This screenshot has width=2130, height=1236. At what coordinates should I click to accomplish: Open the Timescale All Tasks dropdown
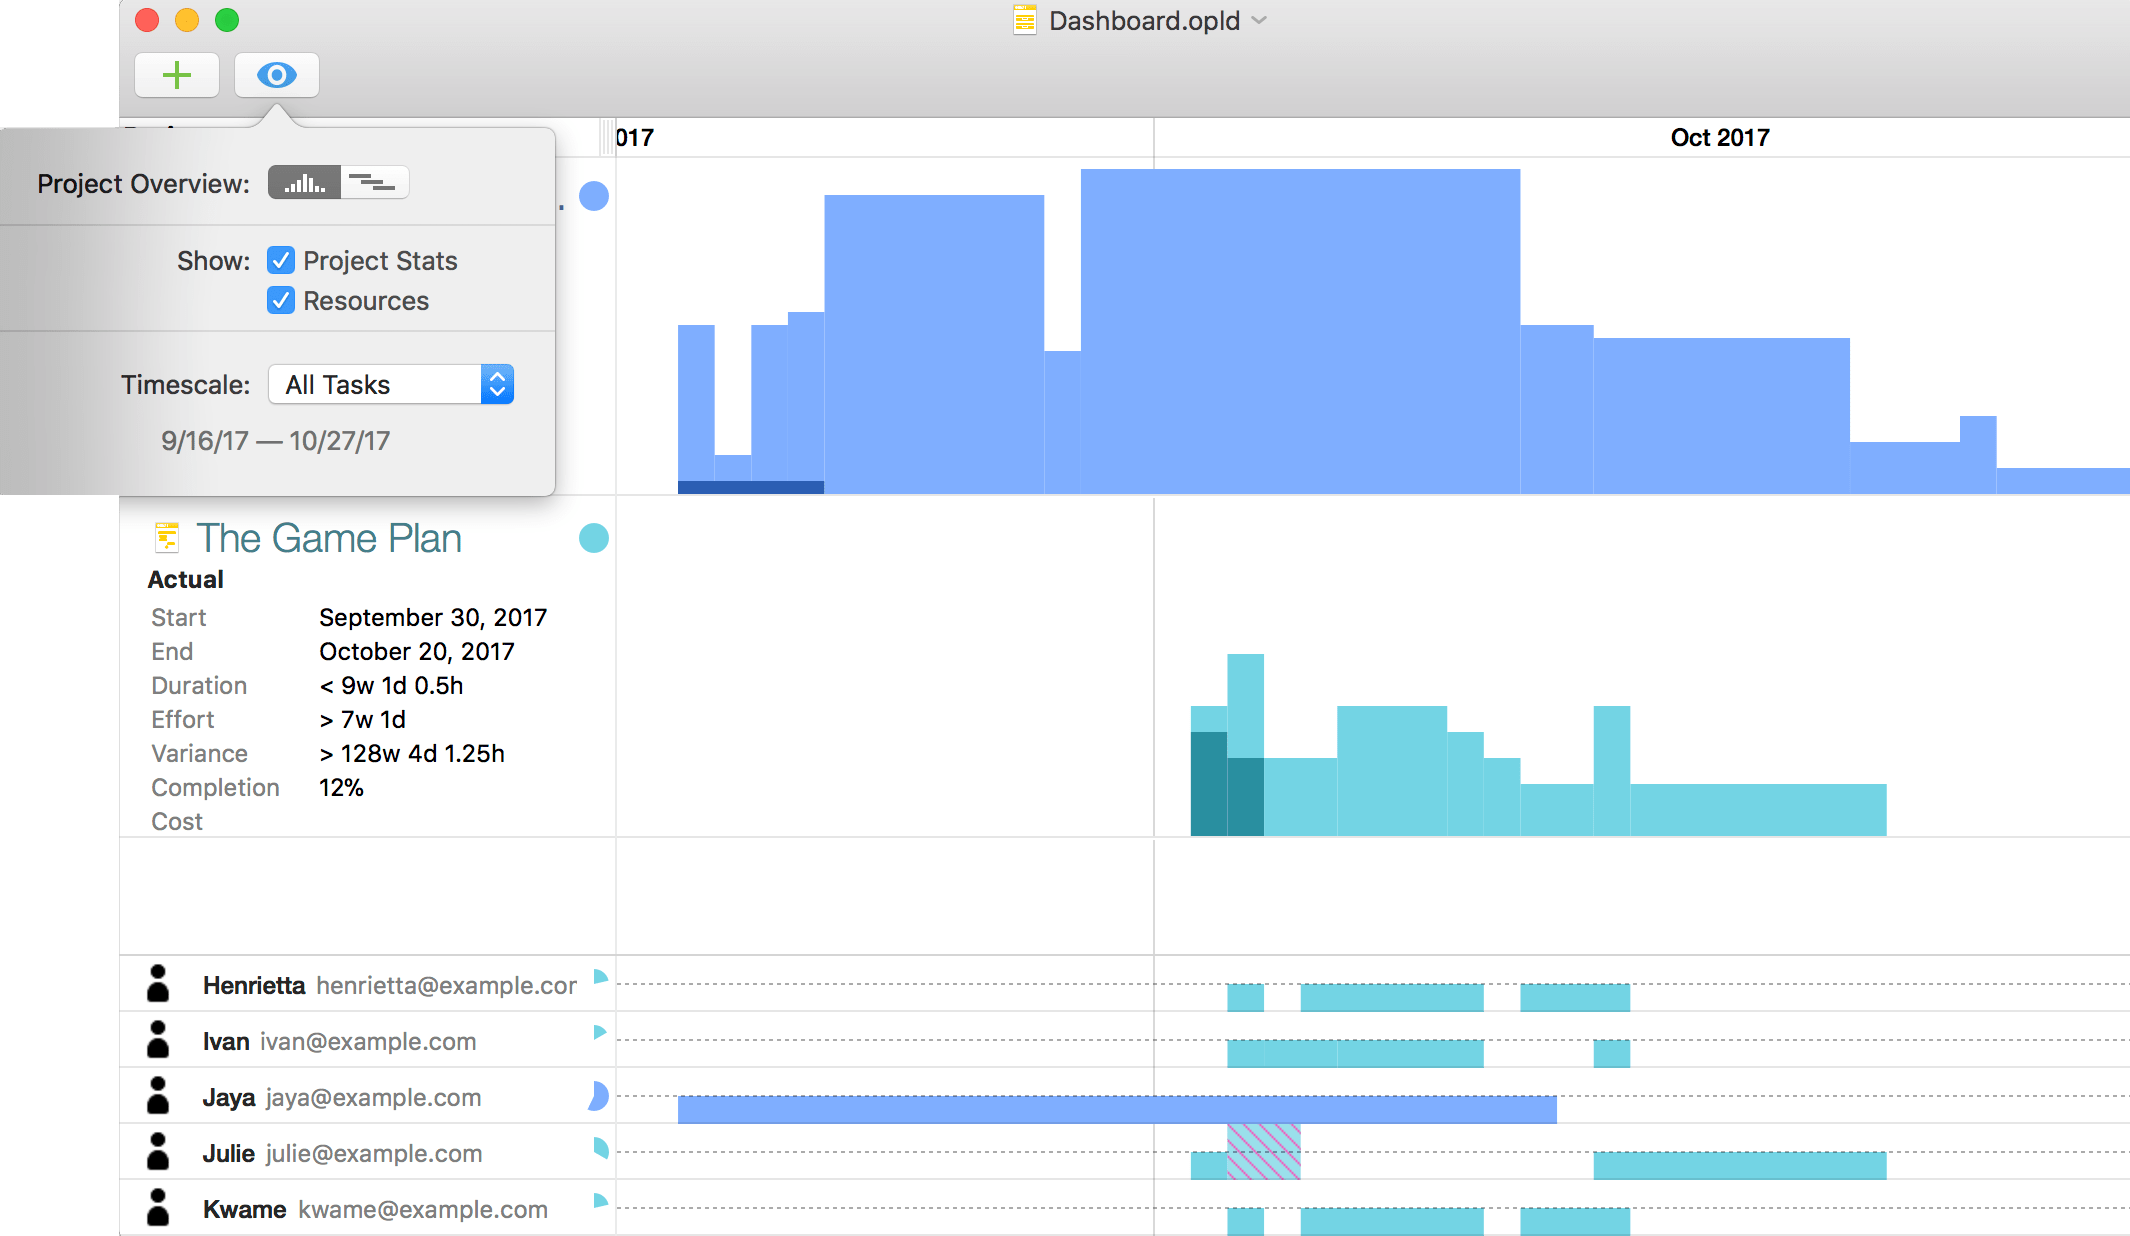click(x=391, y=385)
